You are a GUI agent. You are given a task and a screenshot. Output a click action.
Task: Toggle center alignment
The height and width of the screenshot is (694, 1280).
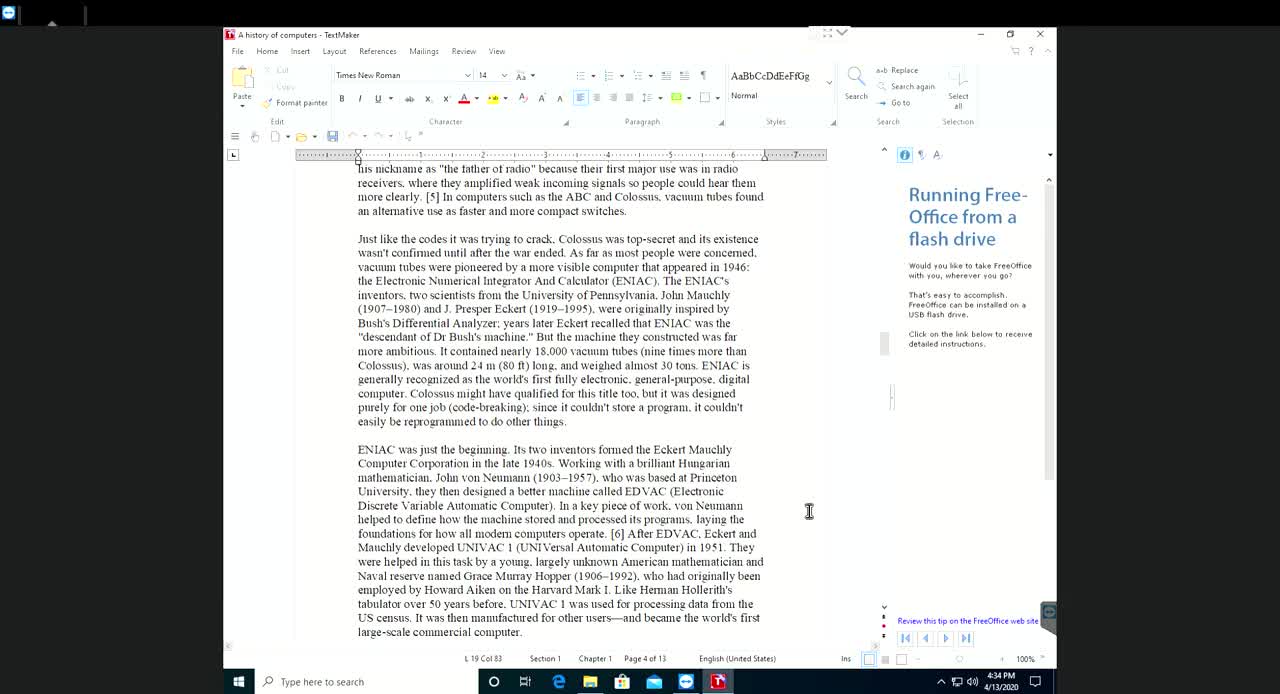pos(597,98)
